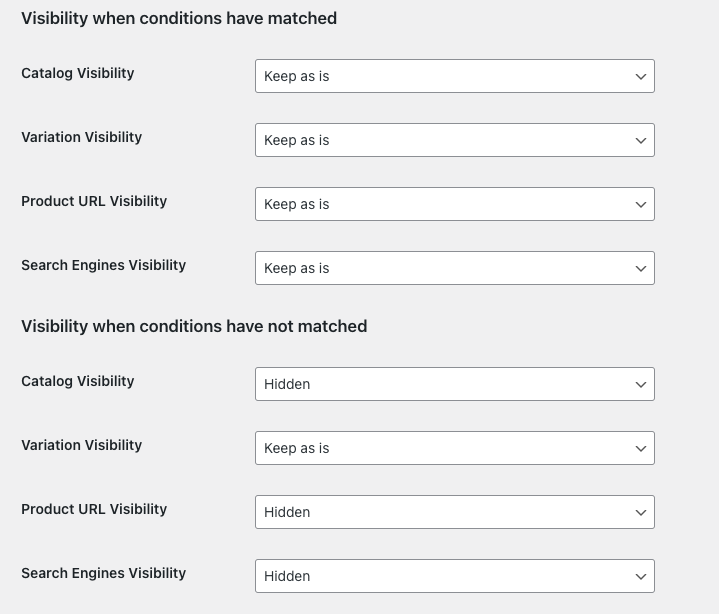Image resolution: width=719 pixels, height=614 pixels.
Task: Click Search Engines Visibility label in not matched section
Action: (x=103, y=573)
